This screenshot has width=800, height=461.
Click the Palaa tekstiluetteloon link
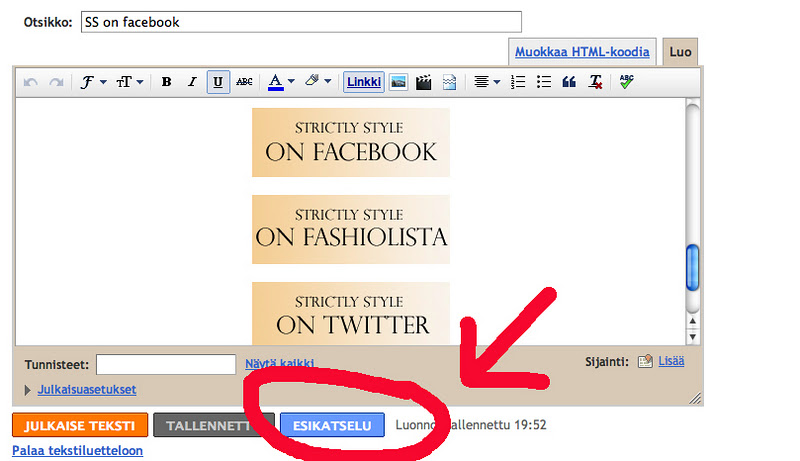click(x=78, y=450)
